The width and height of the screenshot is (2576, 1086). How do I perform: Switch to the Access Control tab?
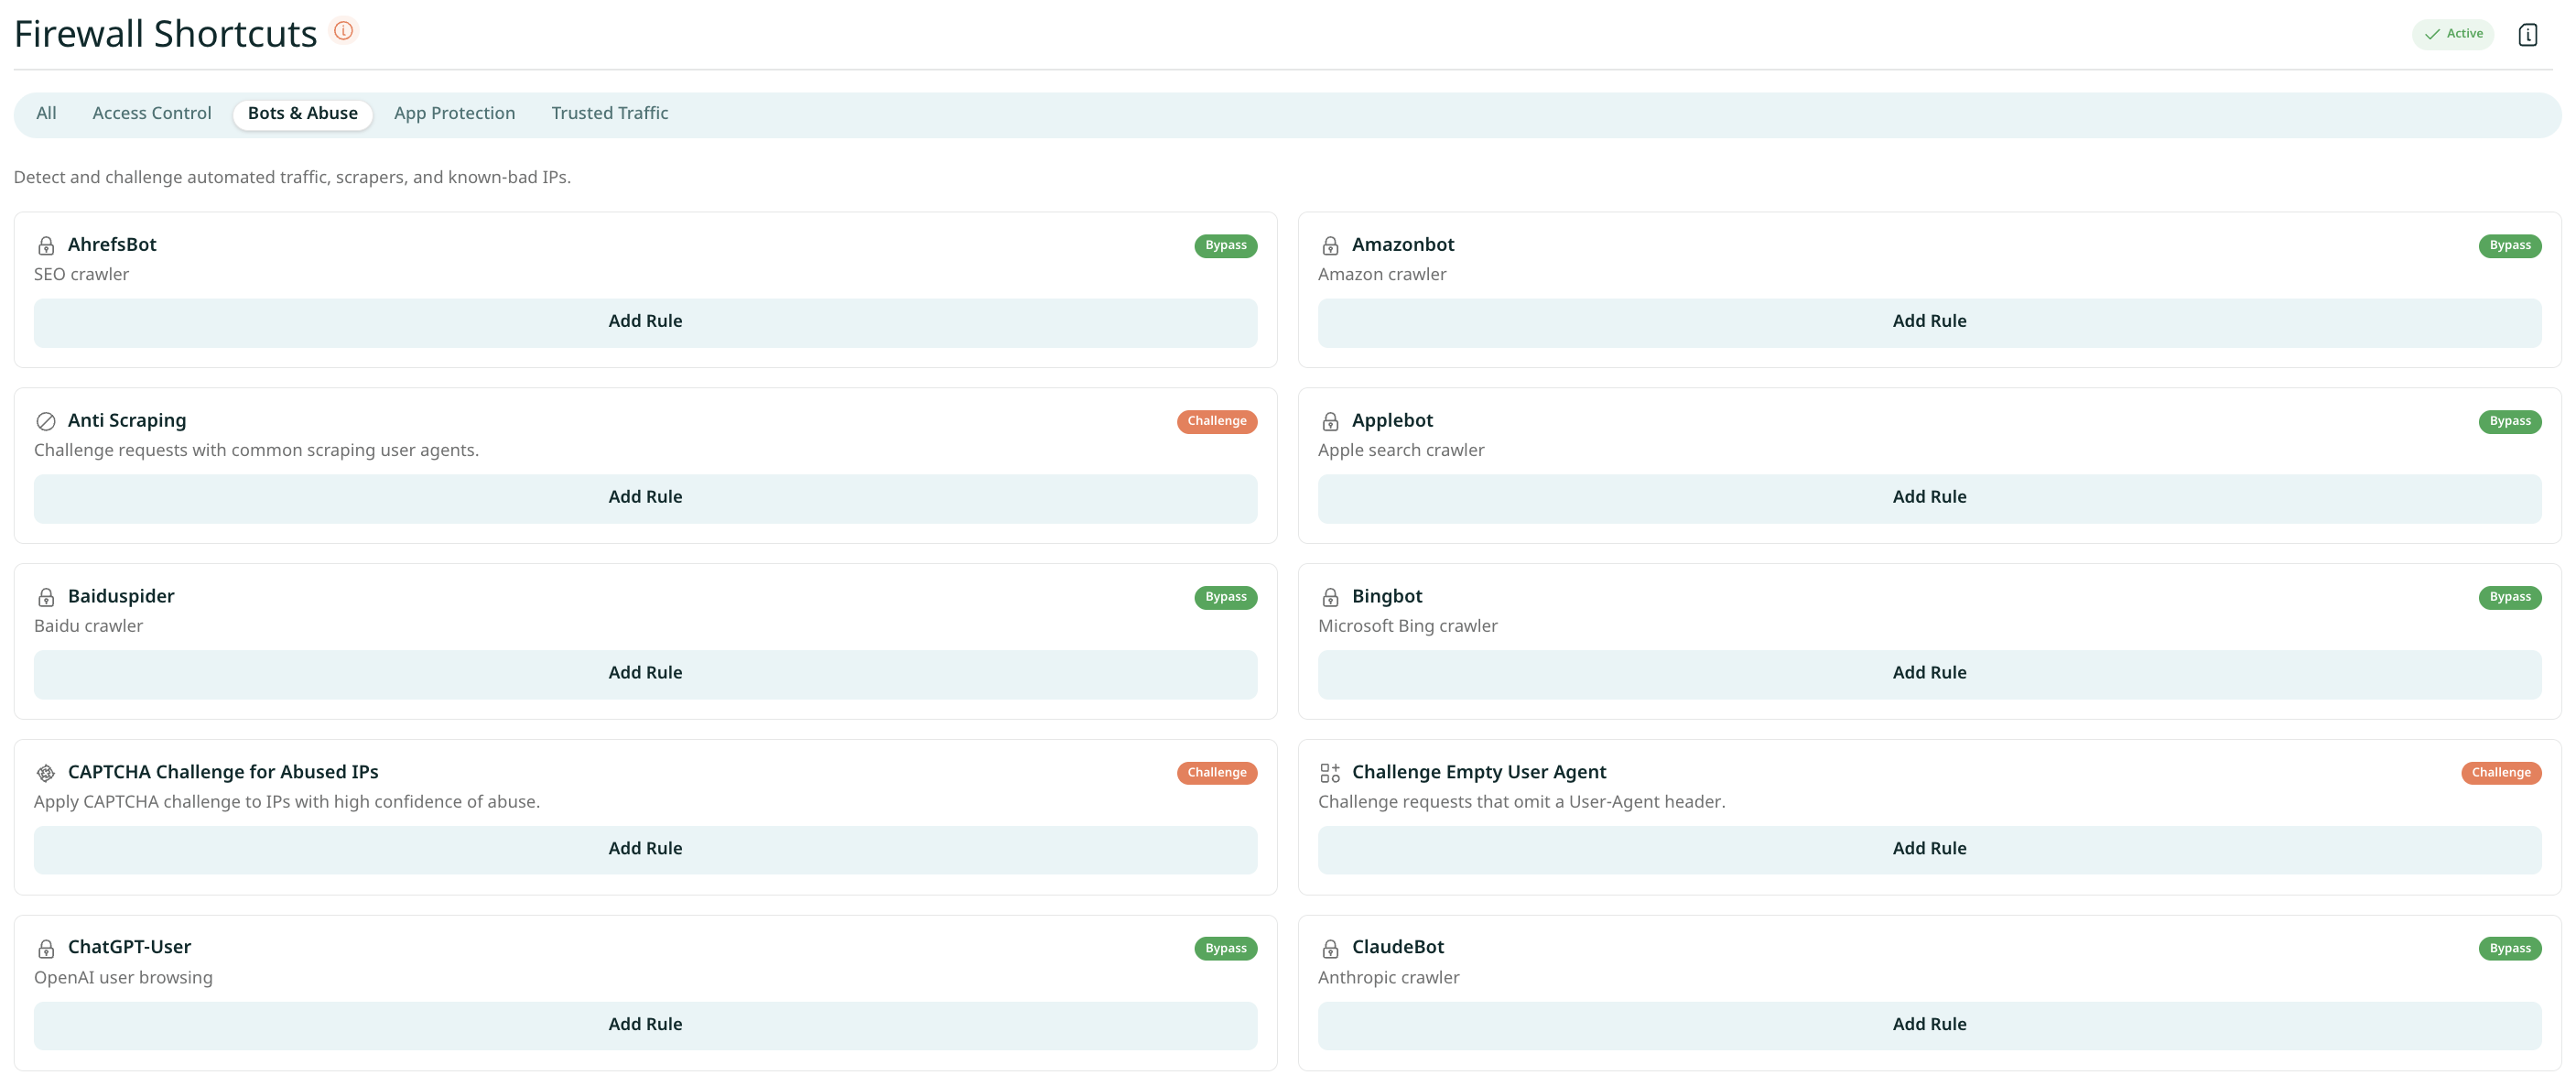(x=152, y=114)
